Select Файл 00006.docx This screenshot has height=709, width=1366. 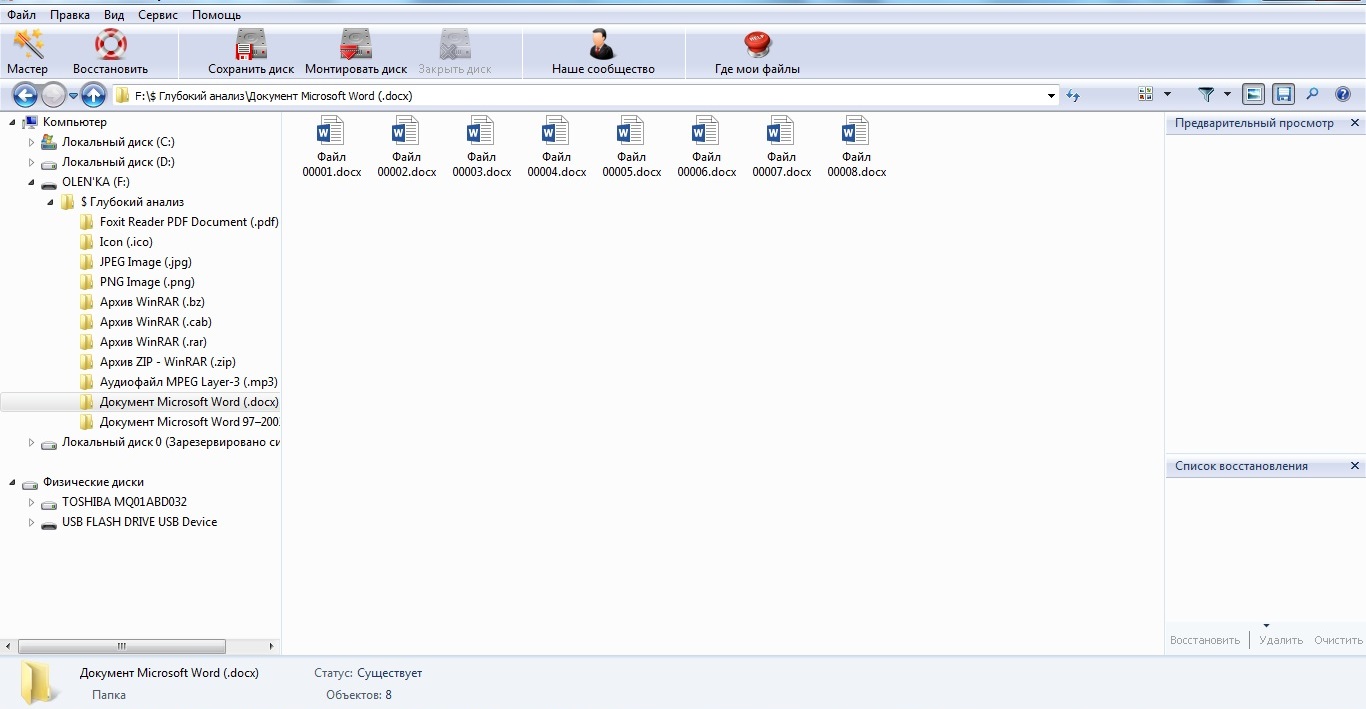(707, 147)
